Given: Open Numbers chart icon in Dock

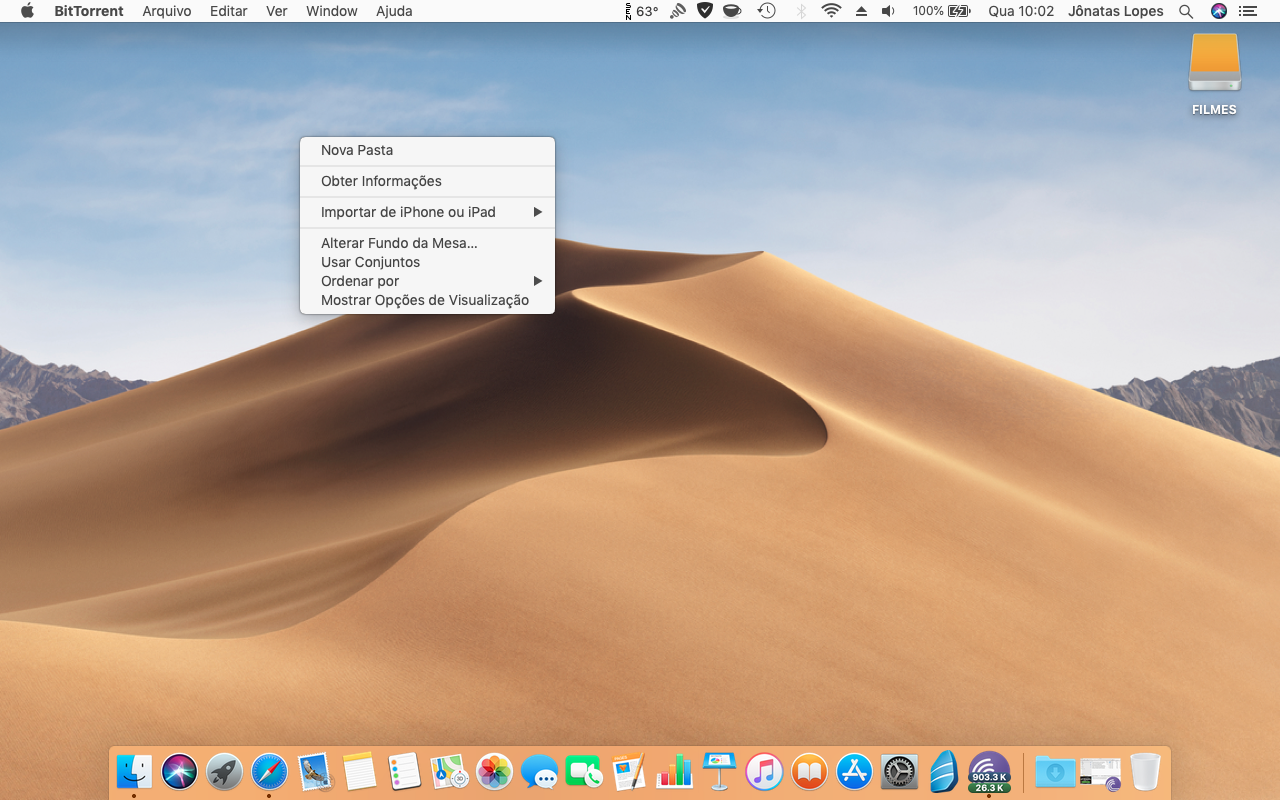Looking at the screenshot, I should pyautogui.click(x=674, y=771).
